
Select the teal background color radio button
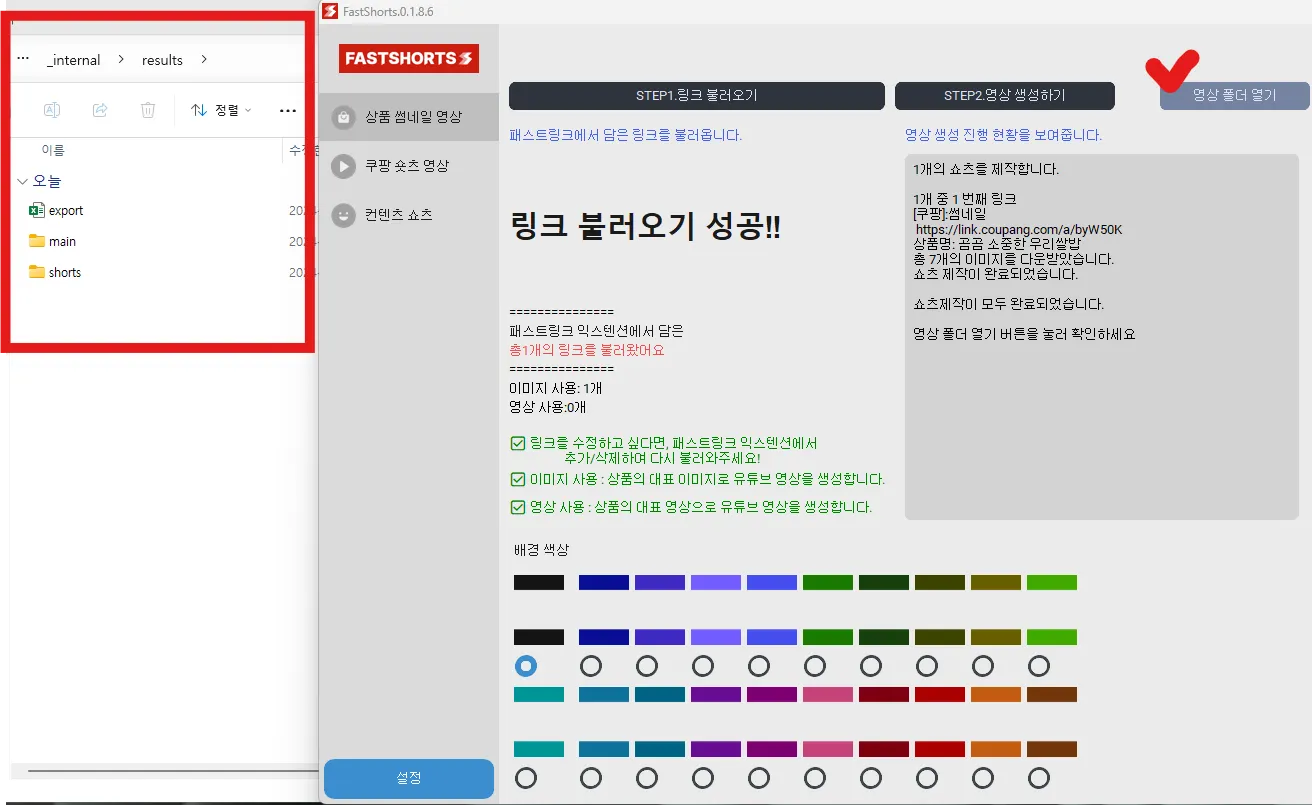click(x=526, y=778)
